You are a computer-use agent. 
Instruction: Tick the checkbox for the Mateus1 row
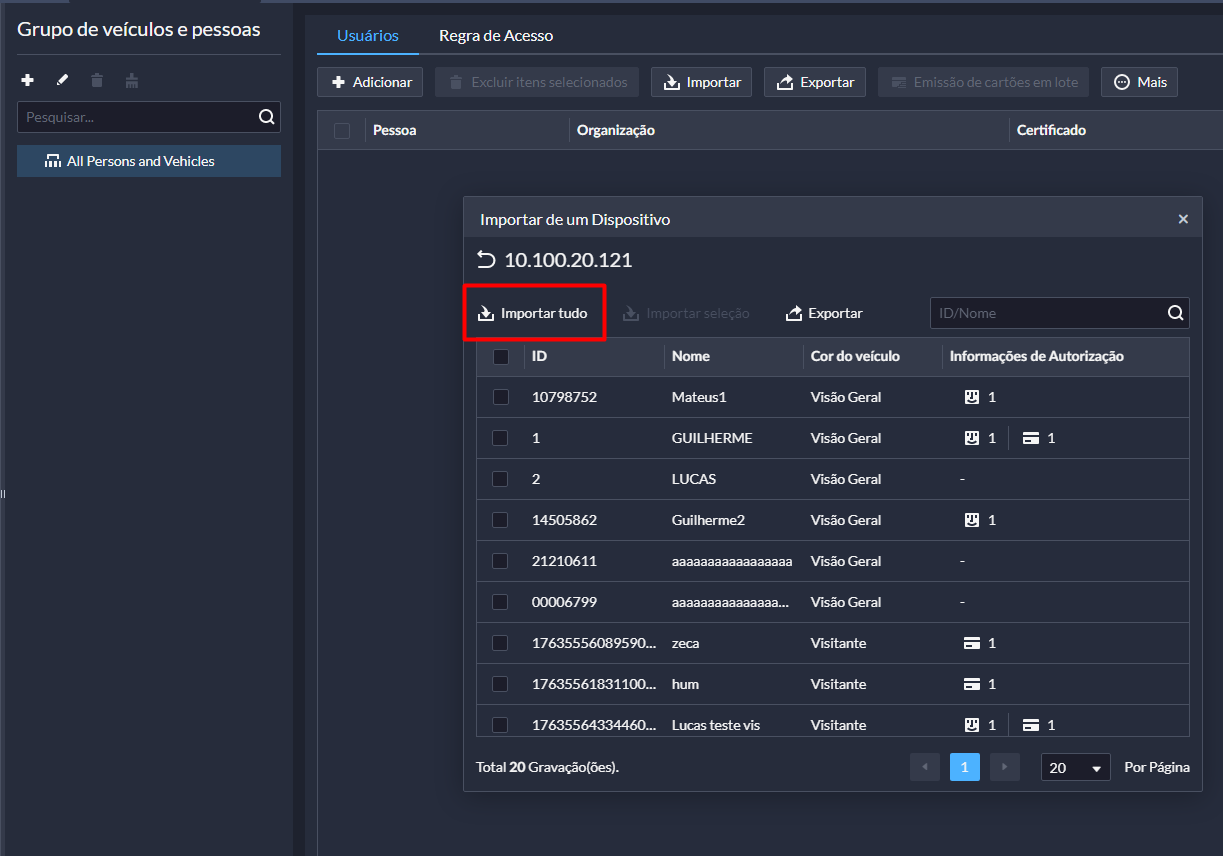tap(501, 397)
